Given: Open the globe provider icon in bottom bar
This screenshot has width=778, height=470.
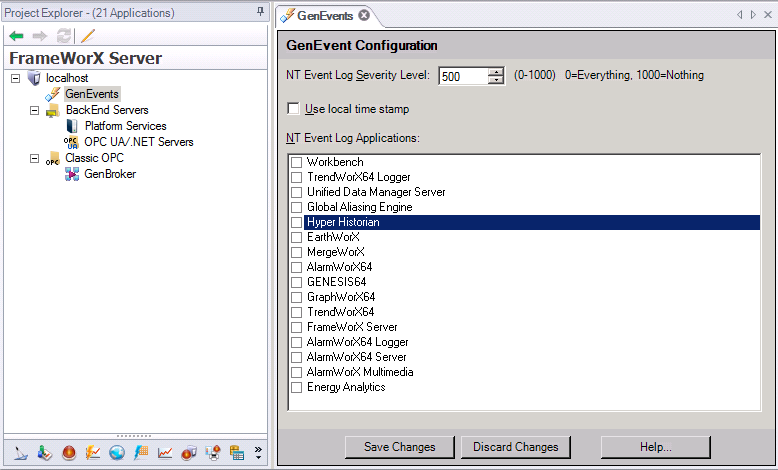Looking at the screenshot, I should tap(117, 453).
